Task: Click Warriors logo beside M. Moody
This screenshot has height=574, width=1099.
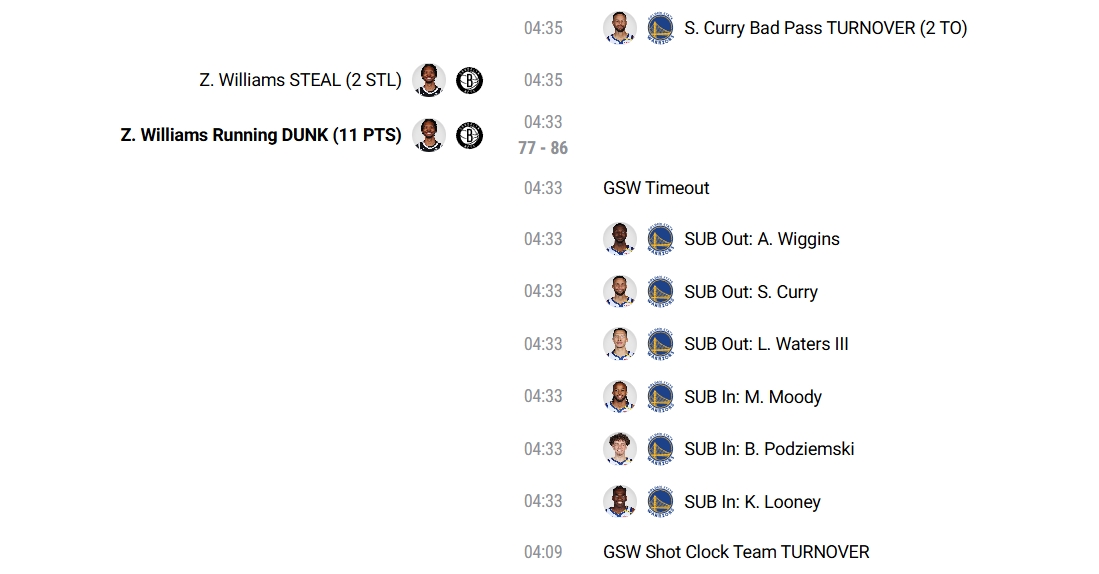Action: [660, 397]
